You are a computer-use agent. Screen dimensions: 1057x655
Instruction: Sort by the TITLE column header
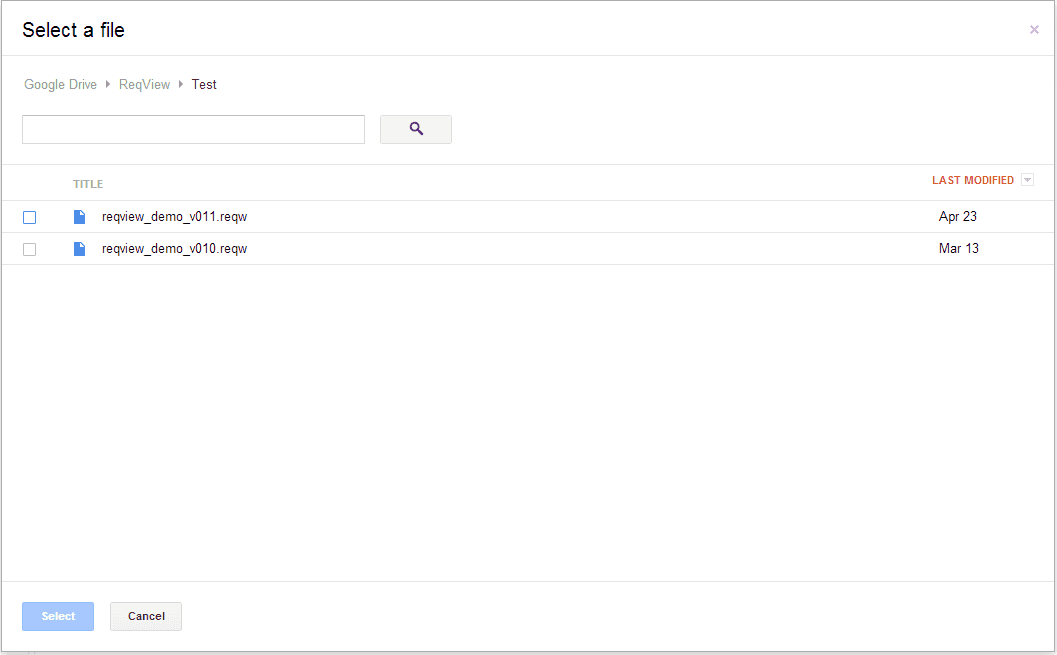pos(88,184)
